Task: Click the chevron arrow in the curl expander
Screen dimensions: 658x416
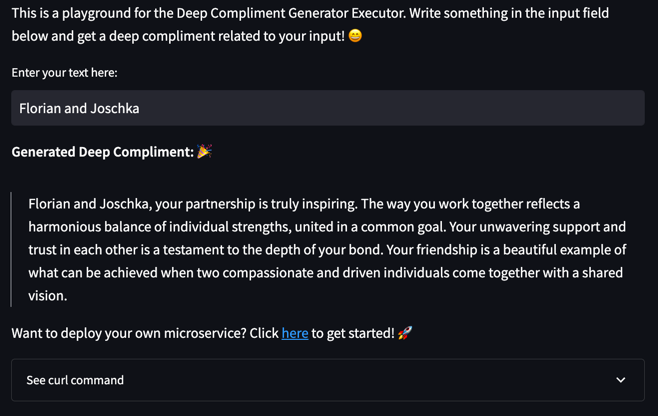Action: 620,380
